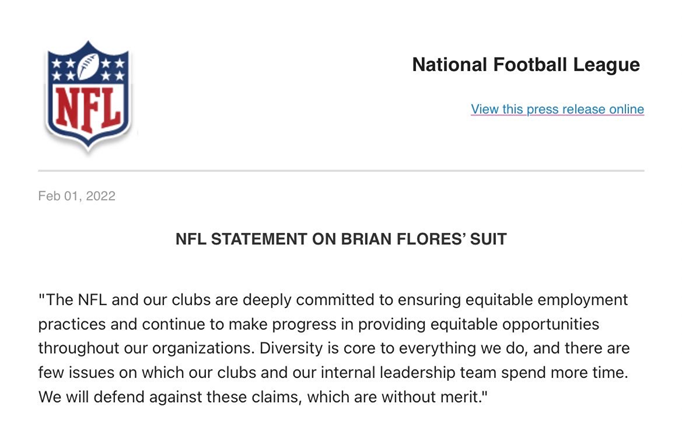Viewport: 682px width, 421px height.
Task: Click the word 'Diversity' in the statement
Action: tap(289, 348)
